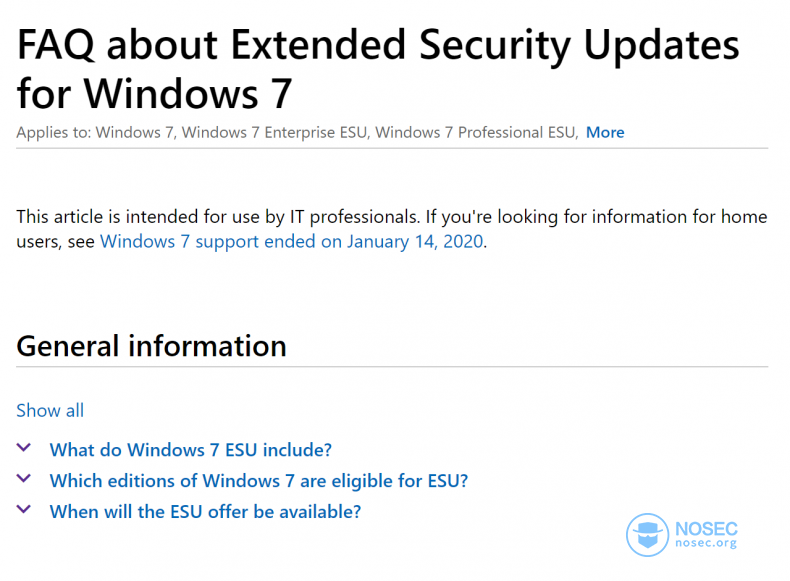Image resolution: width=790 pixels, height=581 pixels.
Task: Click the Applies to: label text
Action: point(54,133)
